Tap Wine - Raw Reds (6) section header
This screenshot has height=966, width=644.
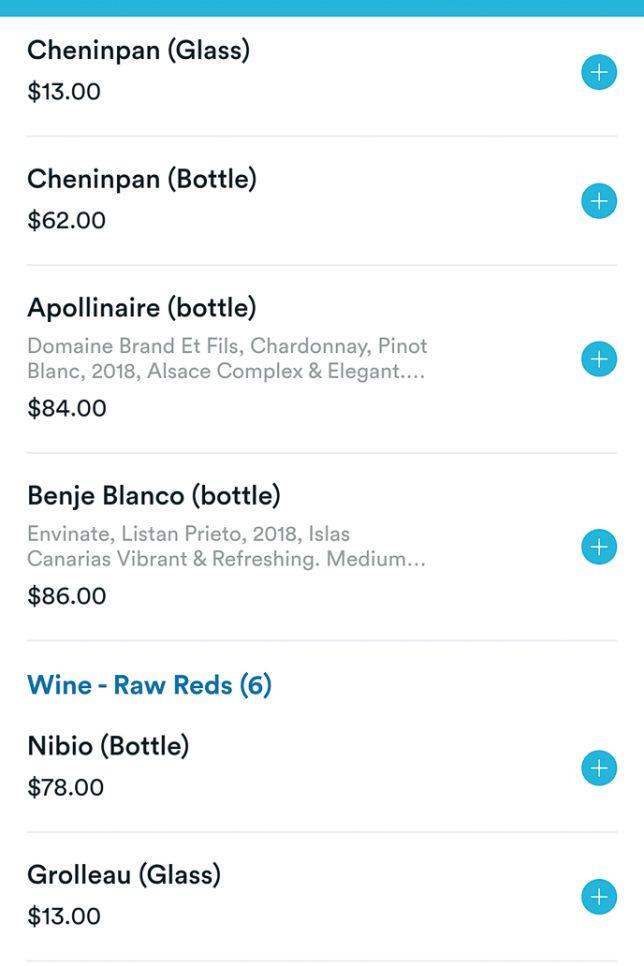coord(149,685)
